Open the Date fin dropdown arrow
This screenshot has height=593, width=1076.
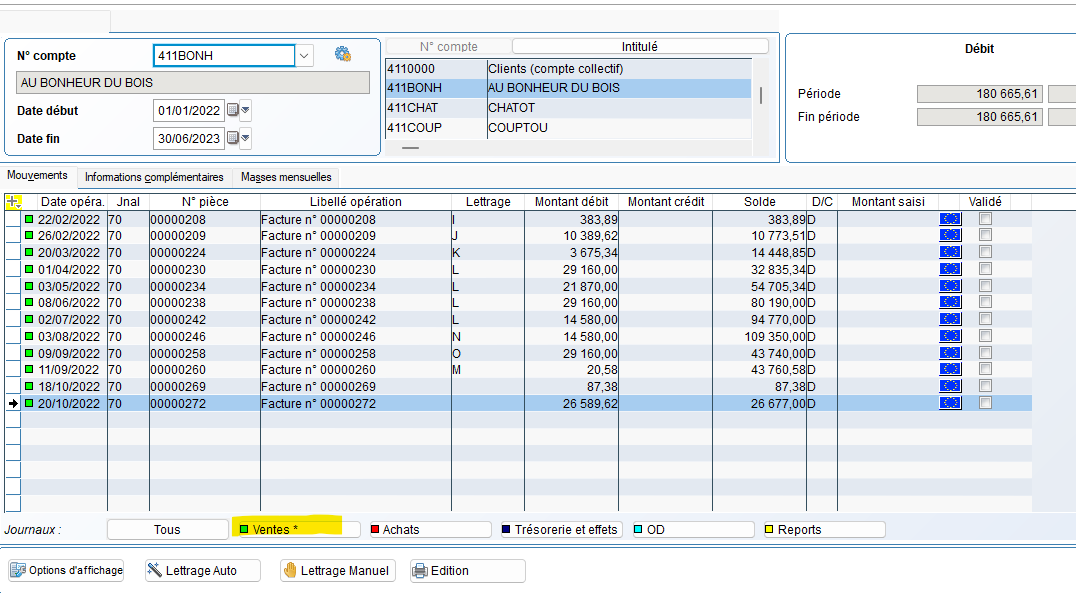(246, 138)
